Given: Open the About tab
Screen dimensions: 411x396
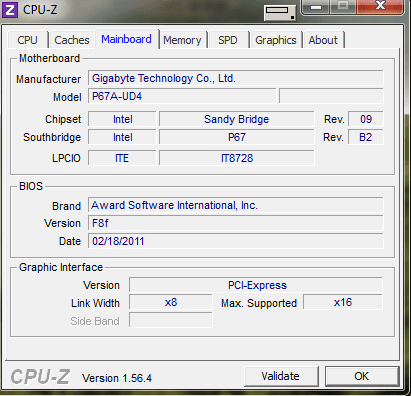Looking at the screenshot, I should point(323,40).
